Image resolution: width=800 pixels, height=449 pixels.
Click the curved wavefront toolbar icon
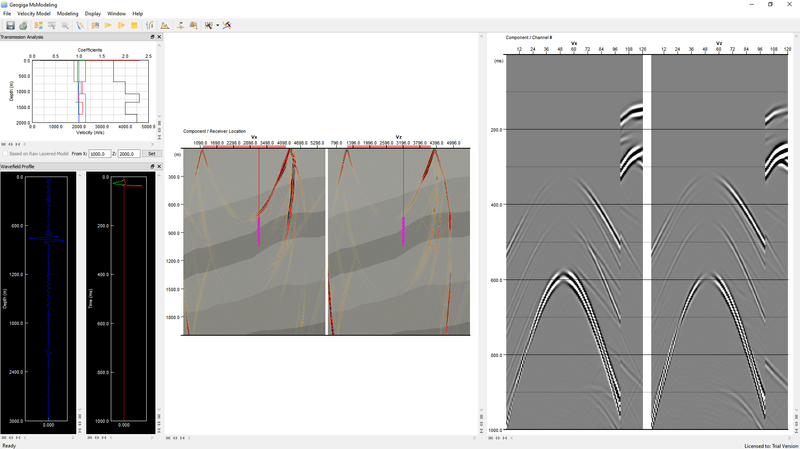[x=149, y=25]
